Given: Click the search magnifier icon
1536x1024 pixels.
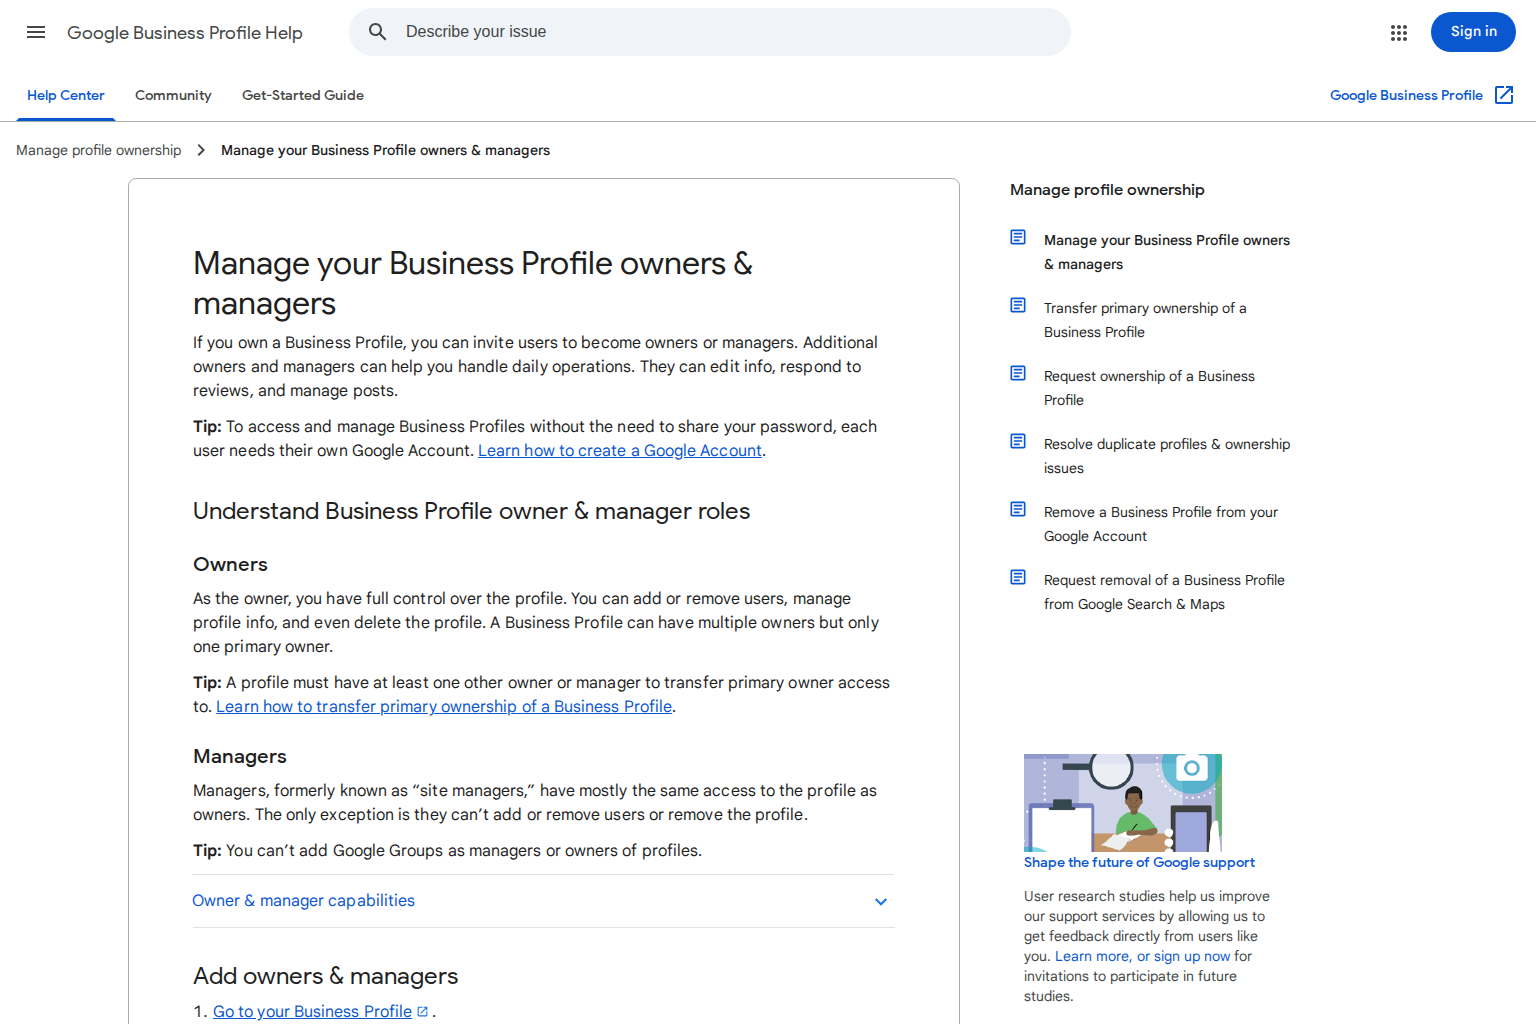Looking at the screenshot, I should tap(378, 32).
